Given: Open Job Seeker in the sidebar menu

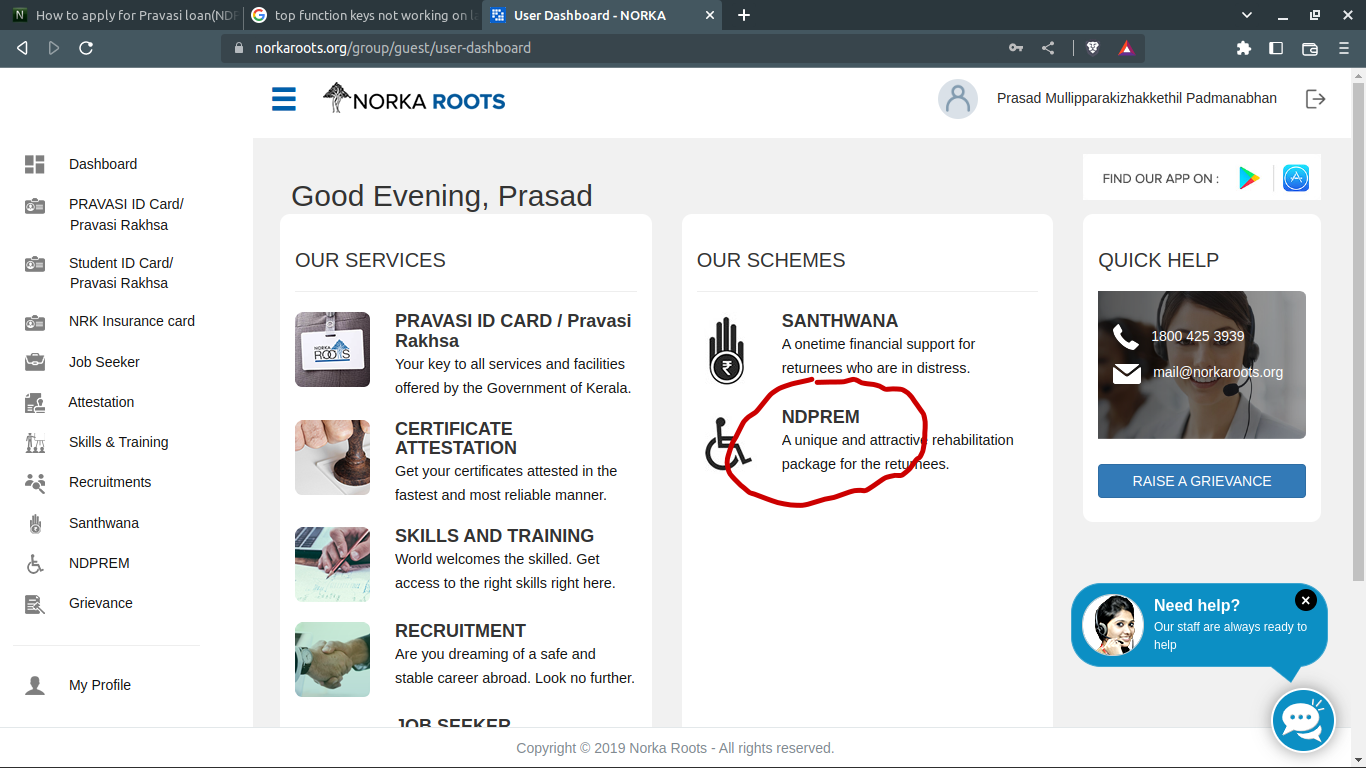Looking at the screenshot, I should pyautogui.click(x=104, y=362).
